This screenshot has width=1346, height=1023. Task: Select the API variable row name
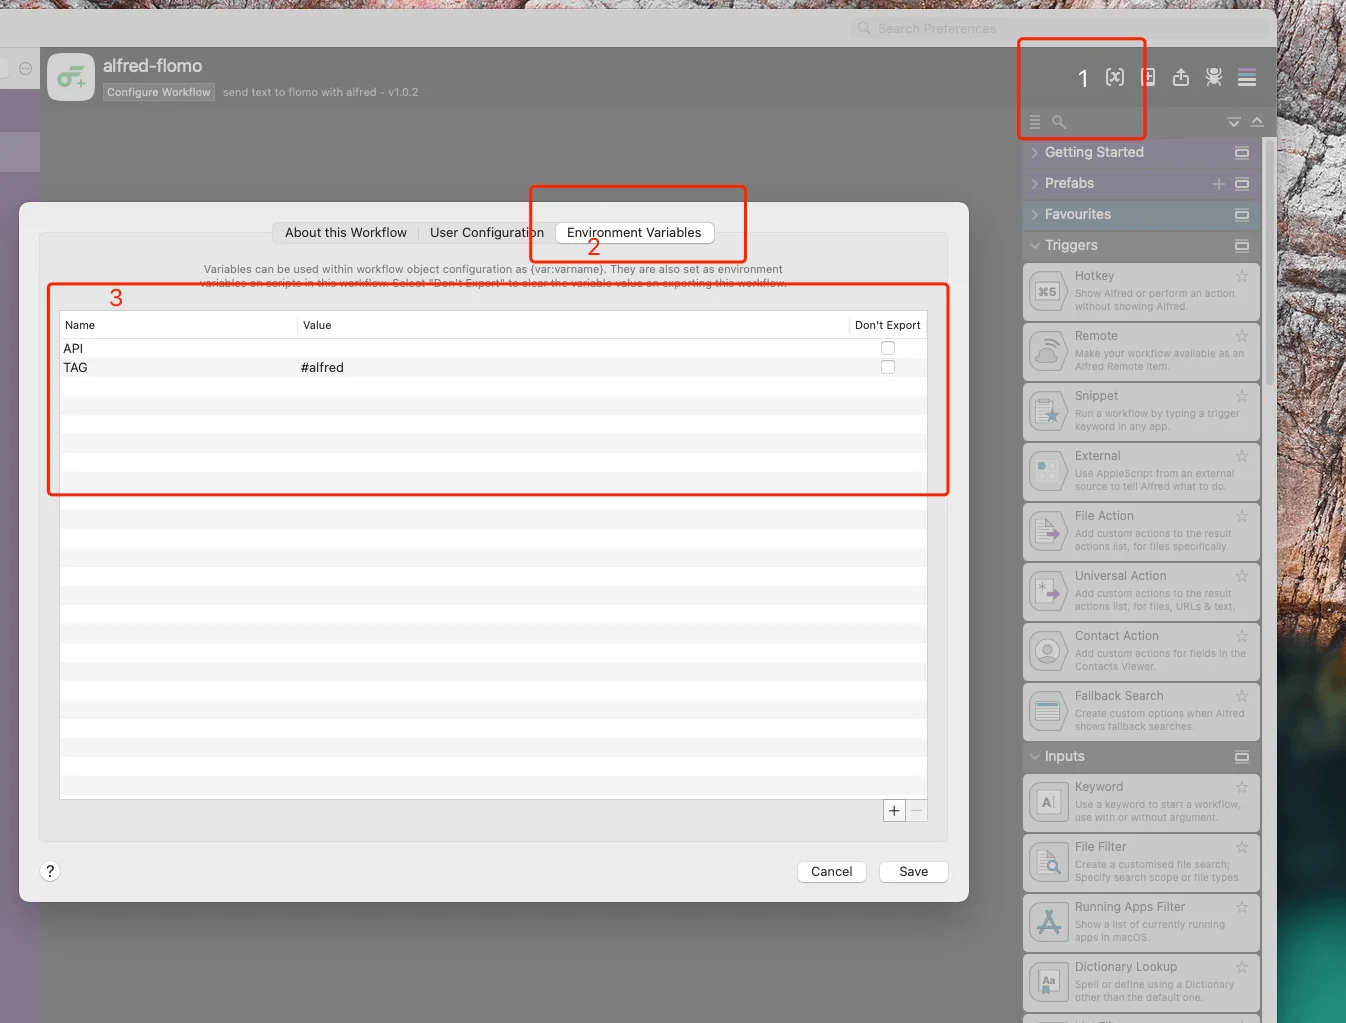pos(73,349)
